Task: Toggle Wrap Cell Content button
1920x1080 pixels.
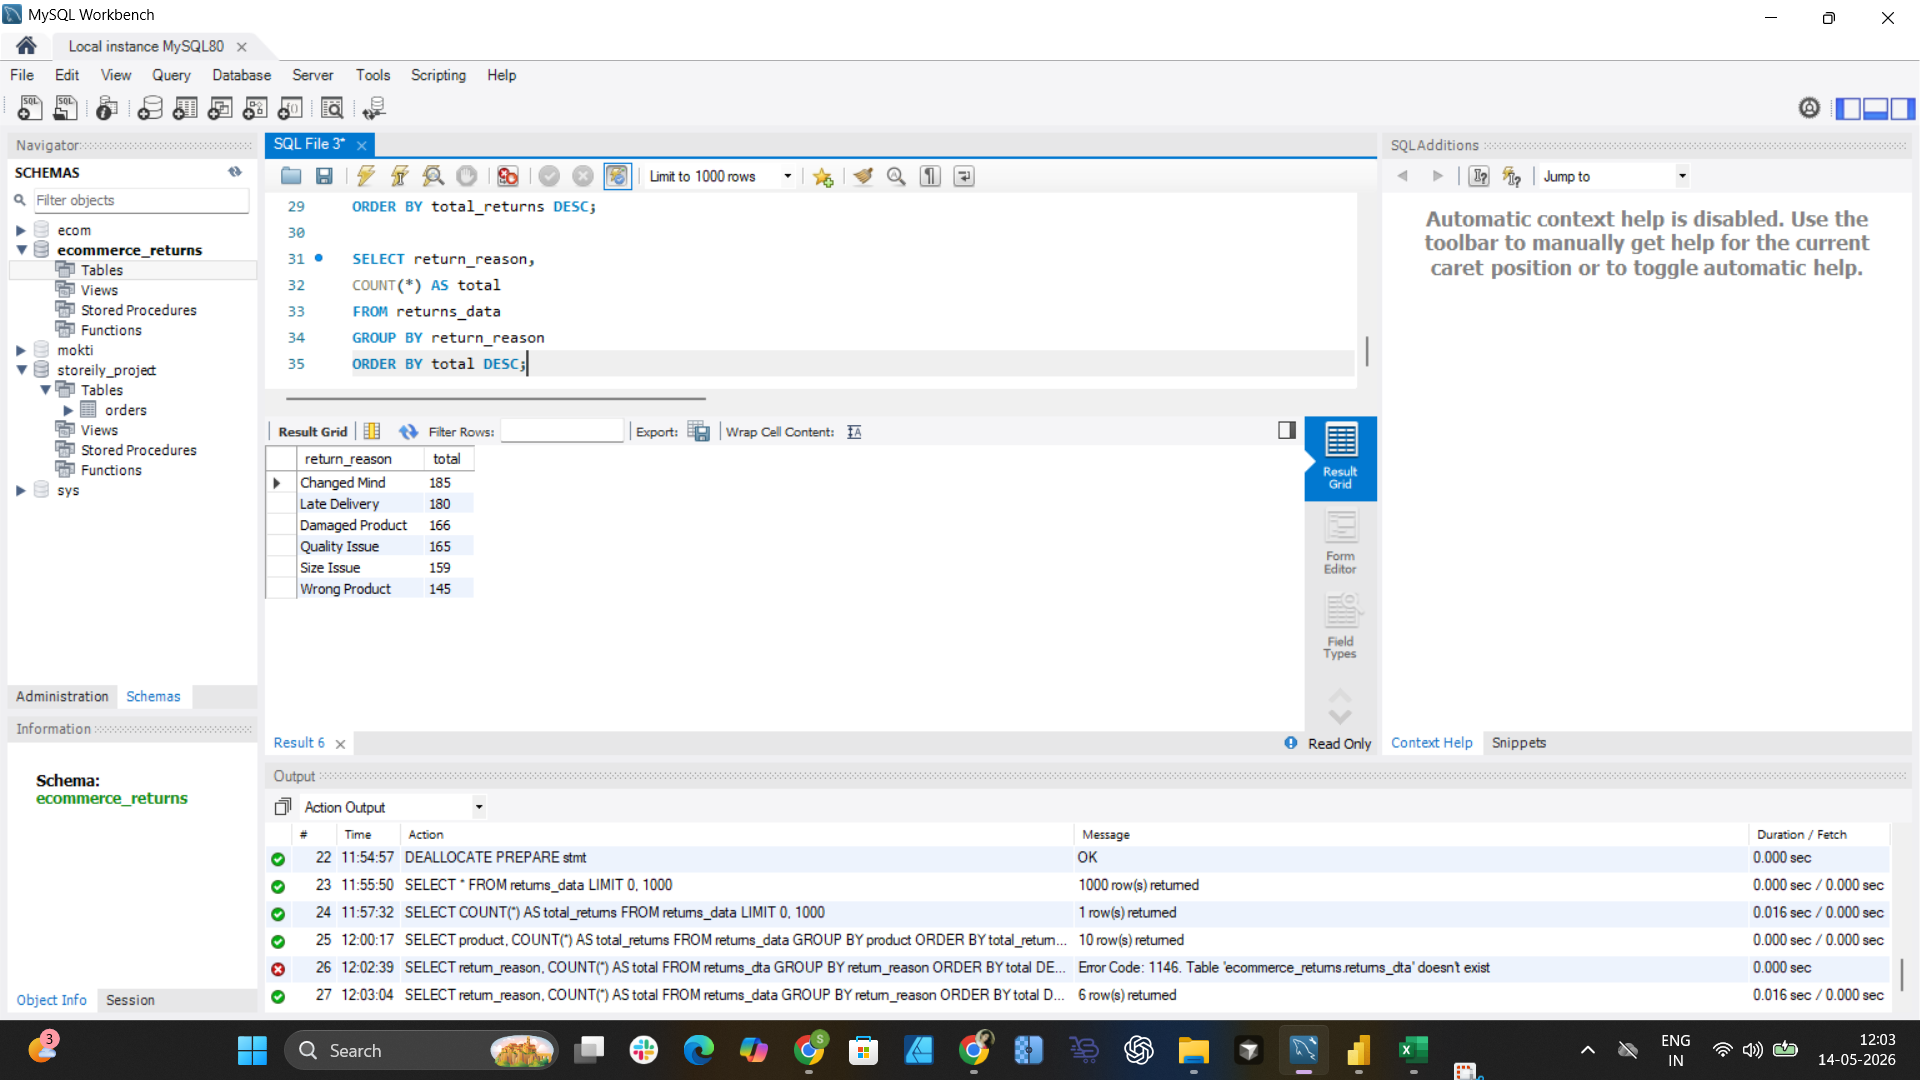Action: tap(854, 432)
